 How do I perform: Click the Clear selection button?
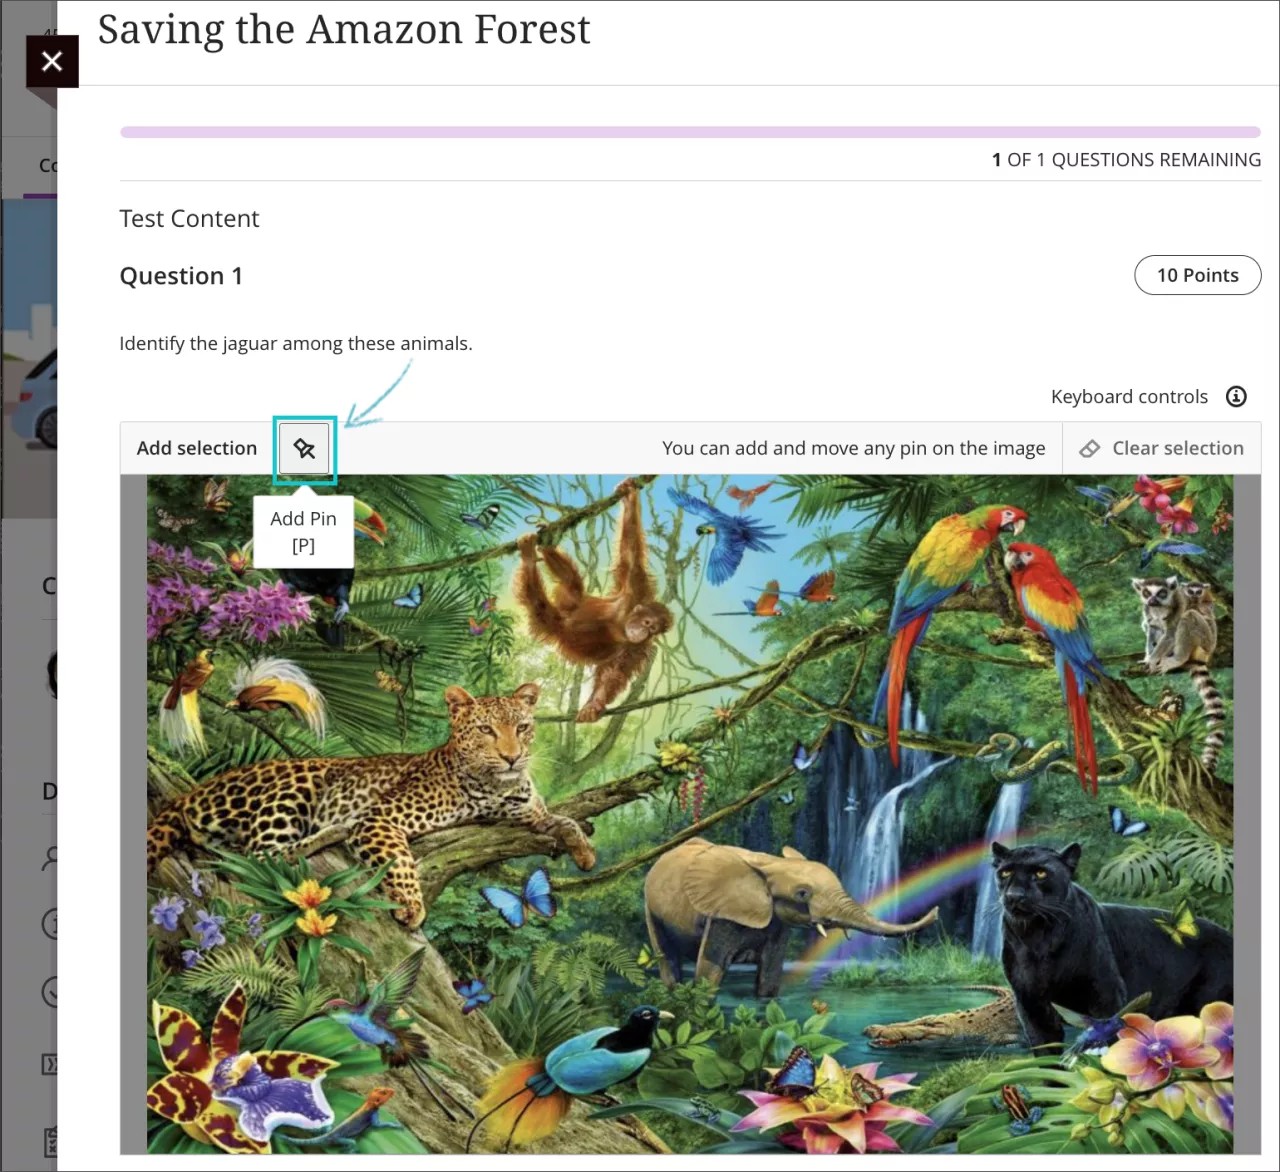coord(1162,449)
